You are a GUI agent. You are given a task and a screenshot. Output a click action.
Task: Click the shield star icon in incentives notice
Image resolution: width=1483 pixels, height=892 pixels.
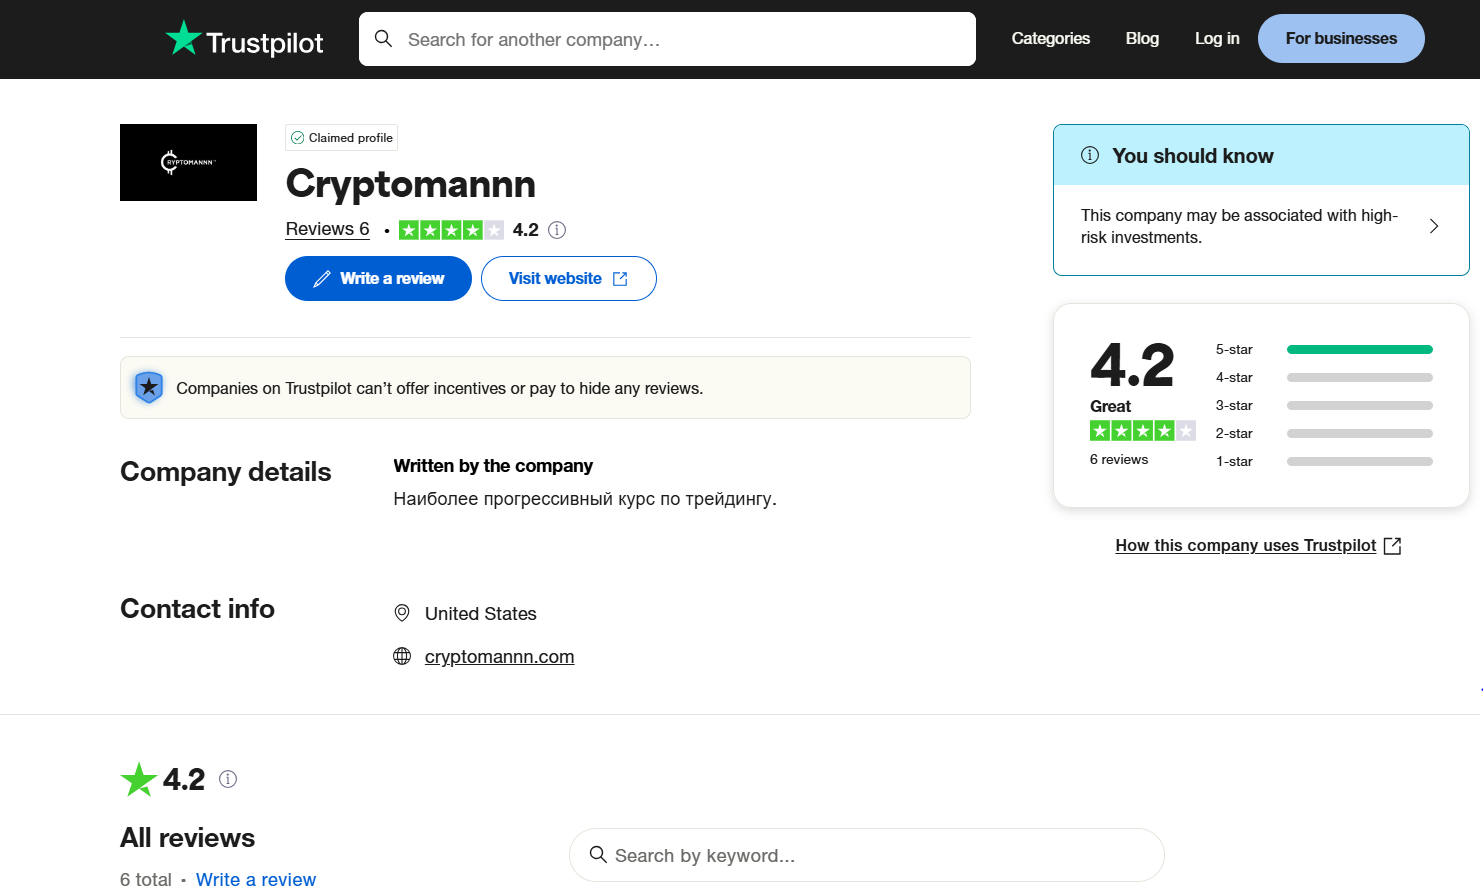149,387
